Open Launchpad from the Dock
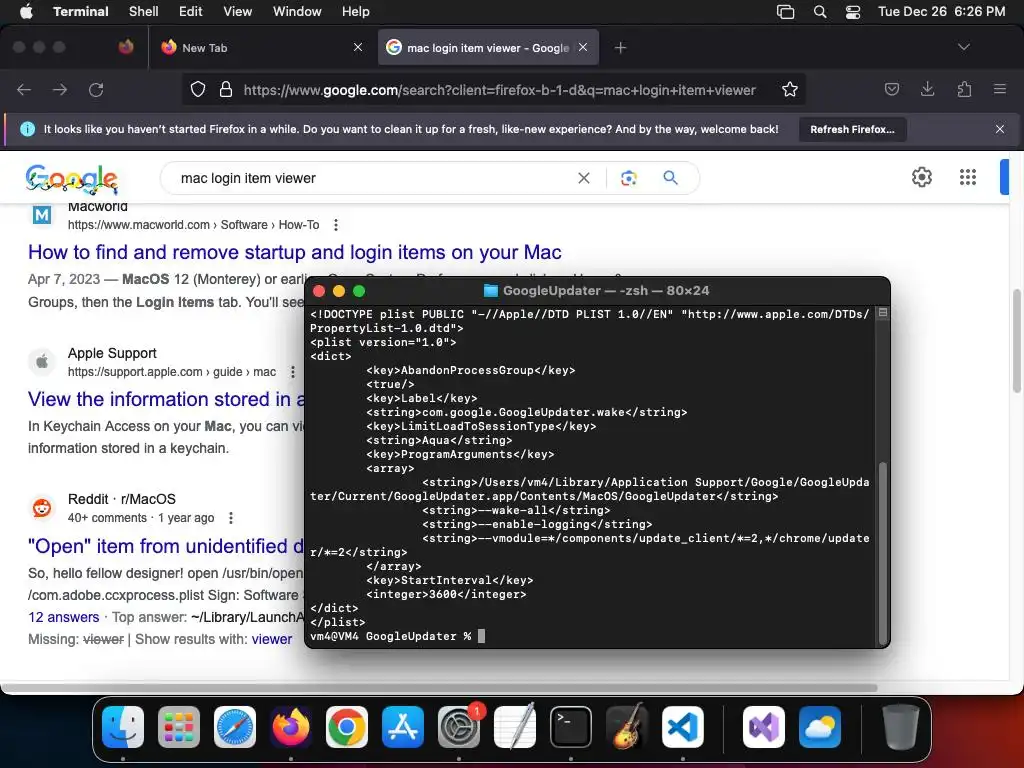Viewport: 1024px width, 768px height. click(179, 727)
